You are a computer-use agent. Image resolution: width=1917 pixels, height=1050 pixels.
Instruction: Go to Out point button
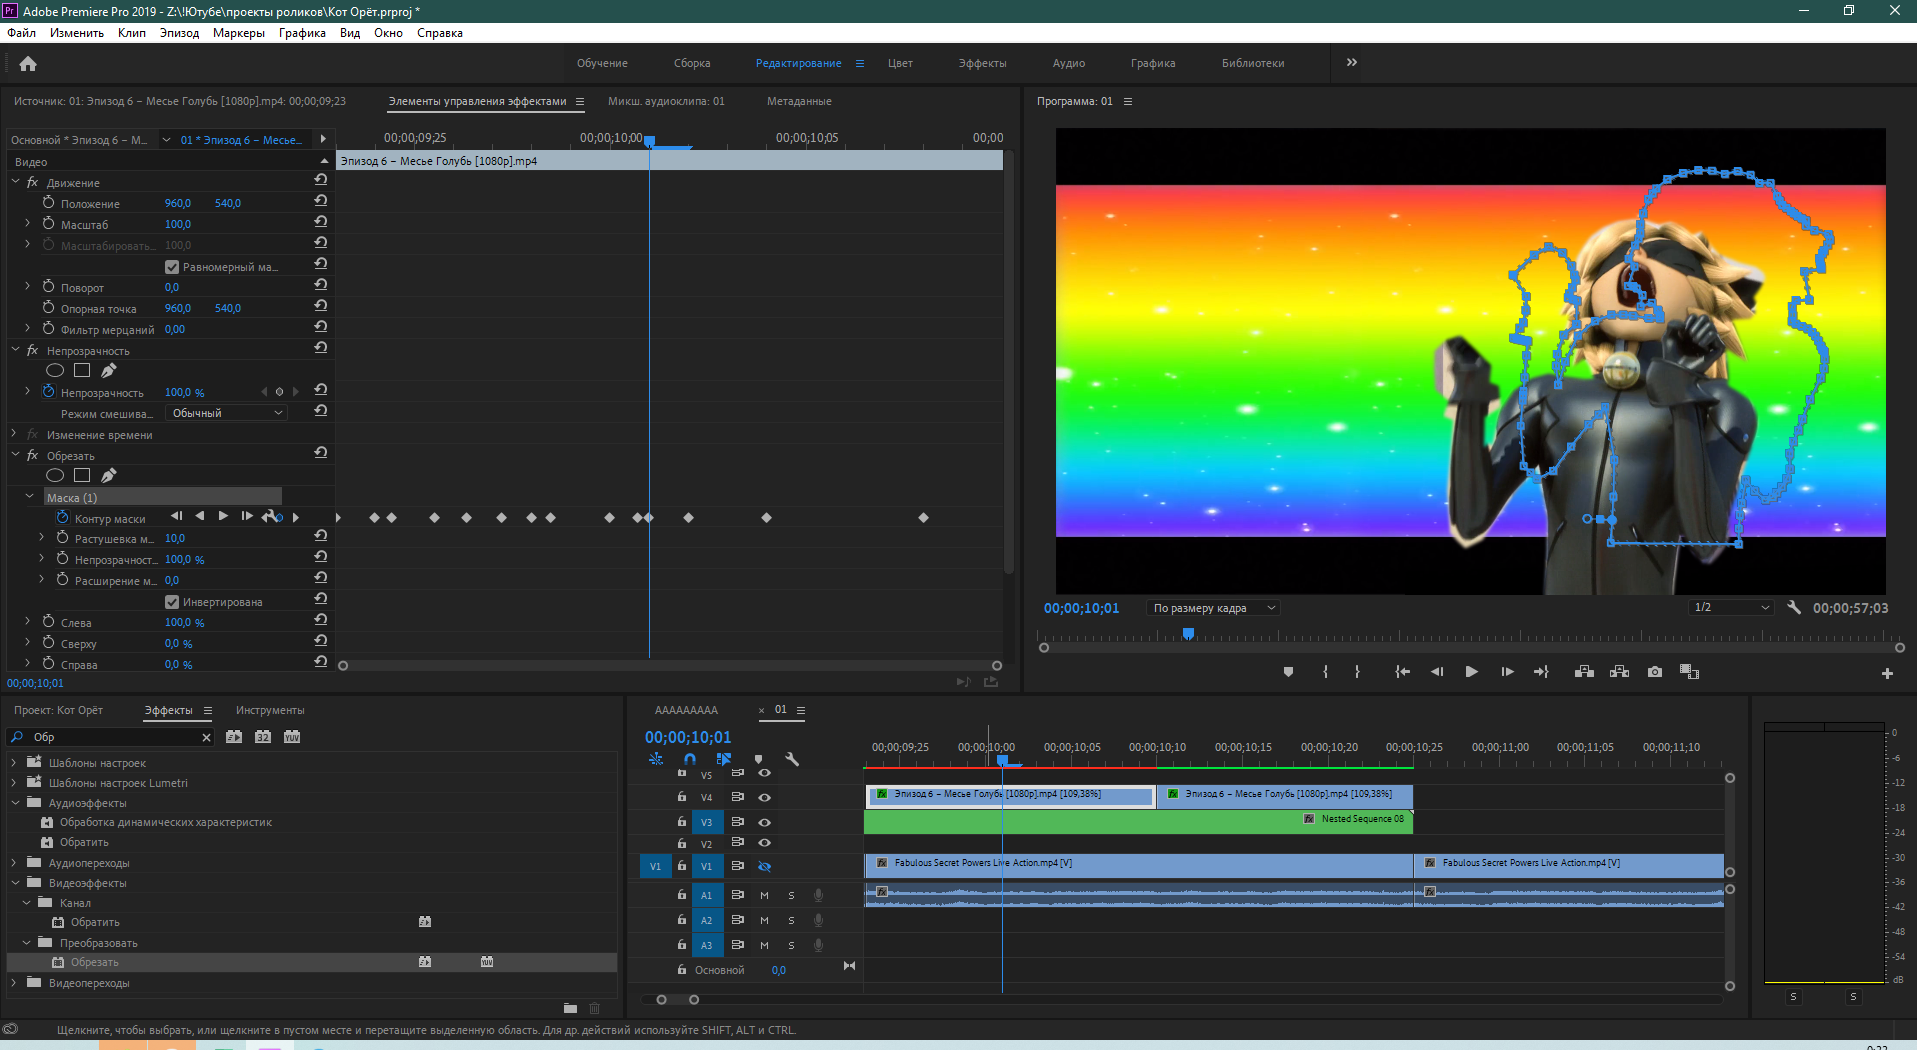pos(1541,672)
